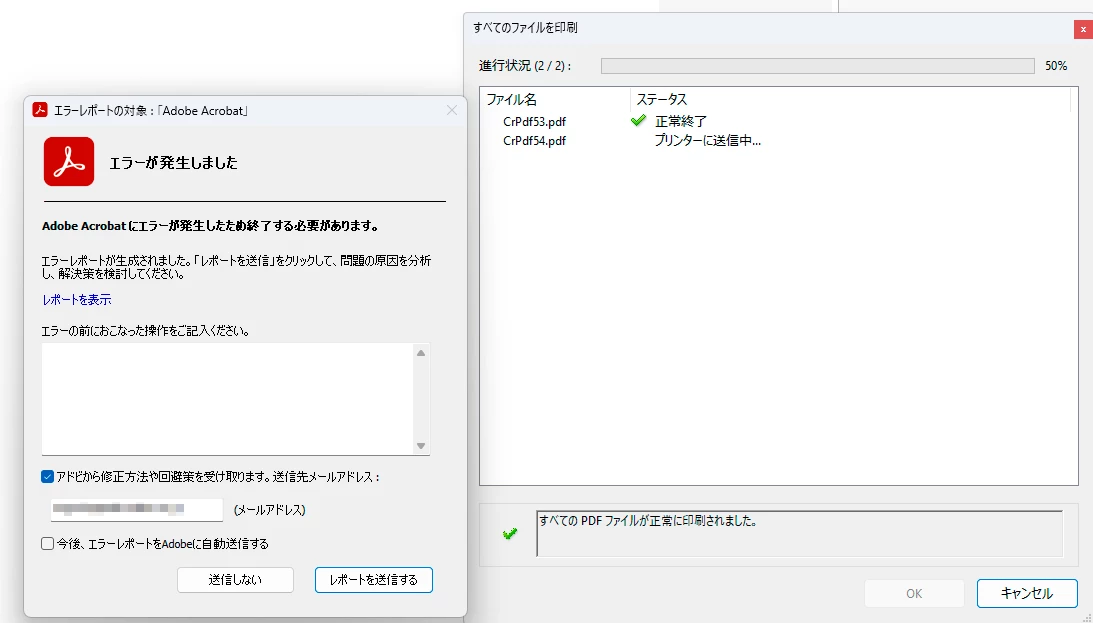
Task: Click the キャンセル button in print window
Action: point(1027,593)
